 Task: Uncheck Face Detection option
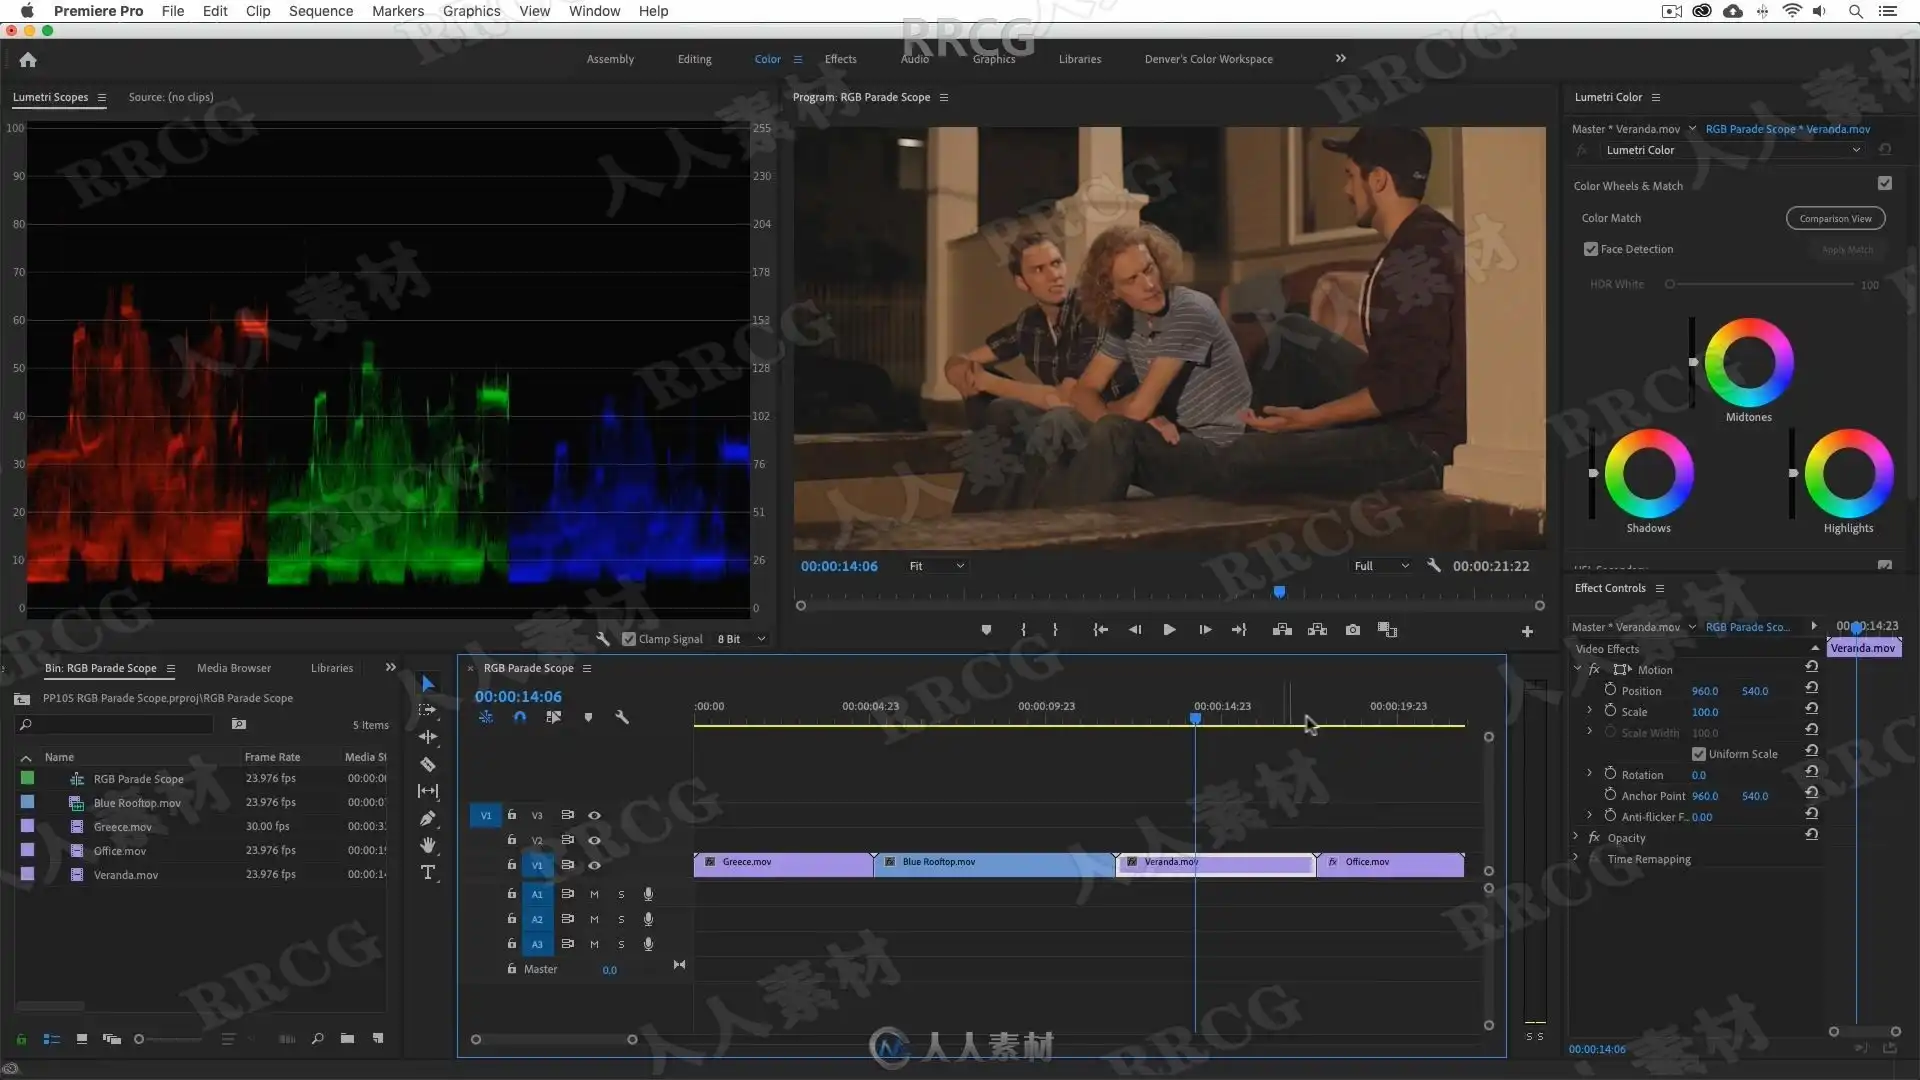point(1591,249)
